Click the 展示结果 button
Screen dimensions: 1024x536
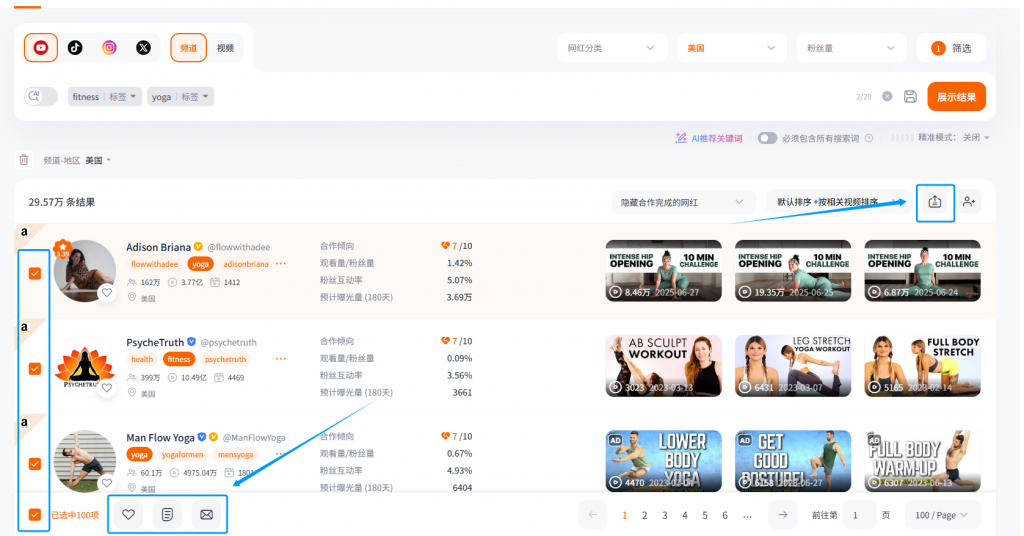[956, 97]
